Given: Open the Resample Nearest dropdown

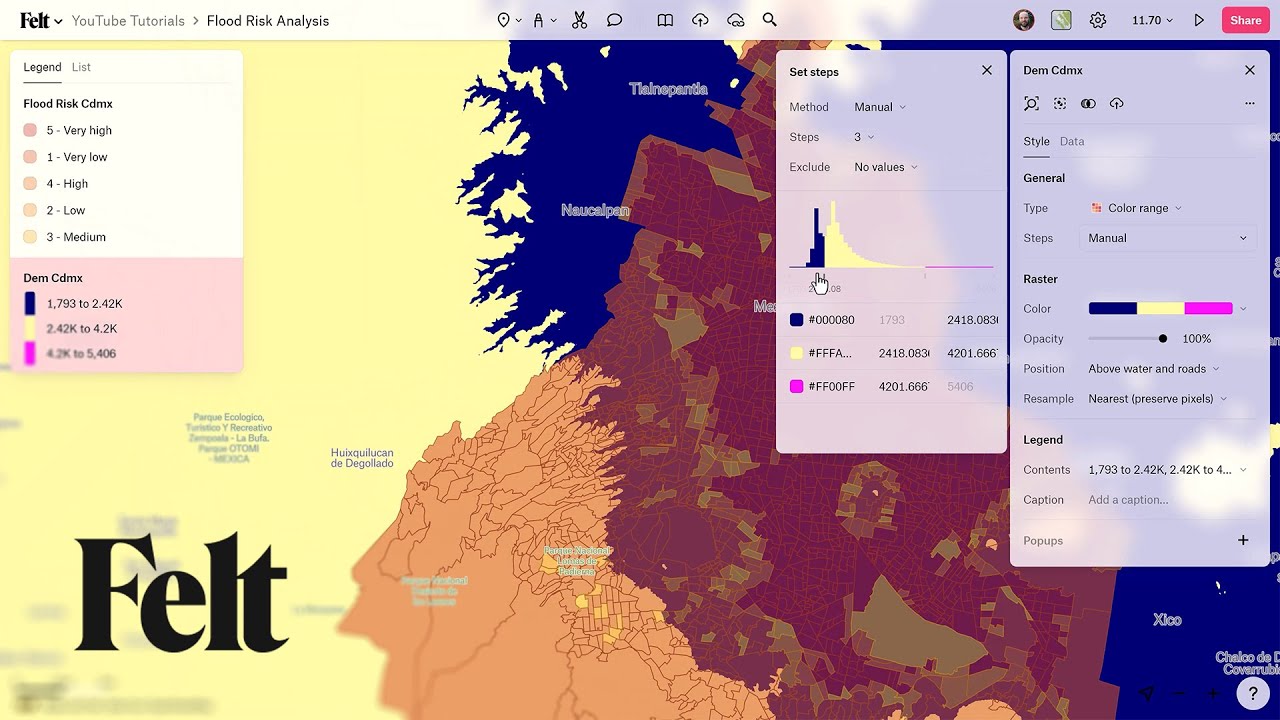Looking at the screenshot, I should (1158, 399).
